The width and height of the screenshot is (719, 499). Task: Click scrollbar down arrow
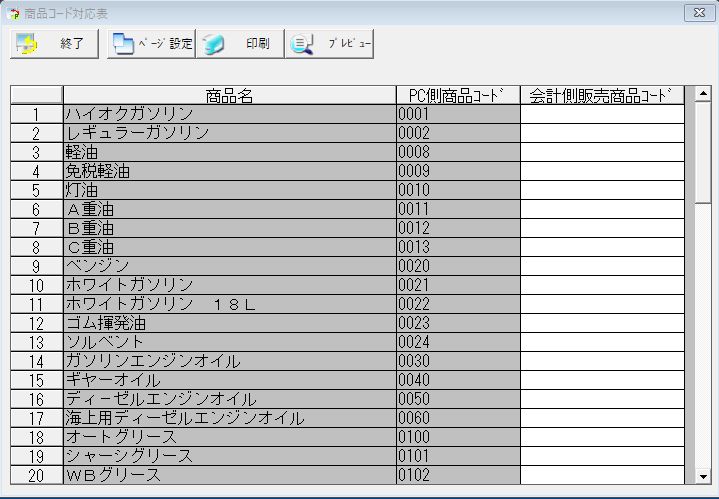click(x=703, y=476)
